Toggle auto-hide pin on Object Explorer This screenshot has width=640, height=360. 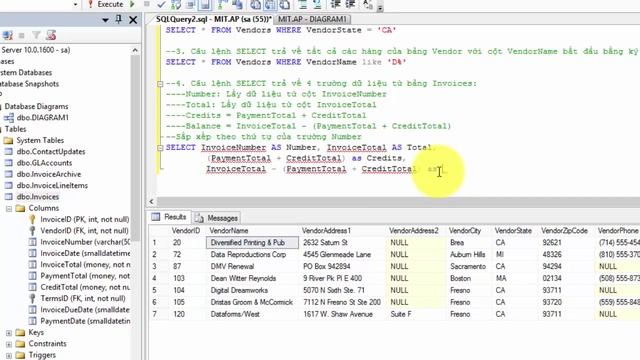tap(118, 19)
